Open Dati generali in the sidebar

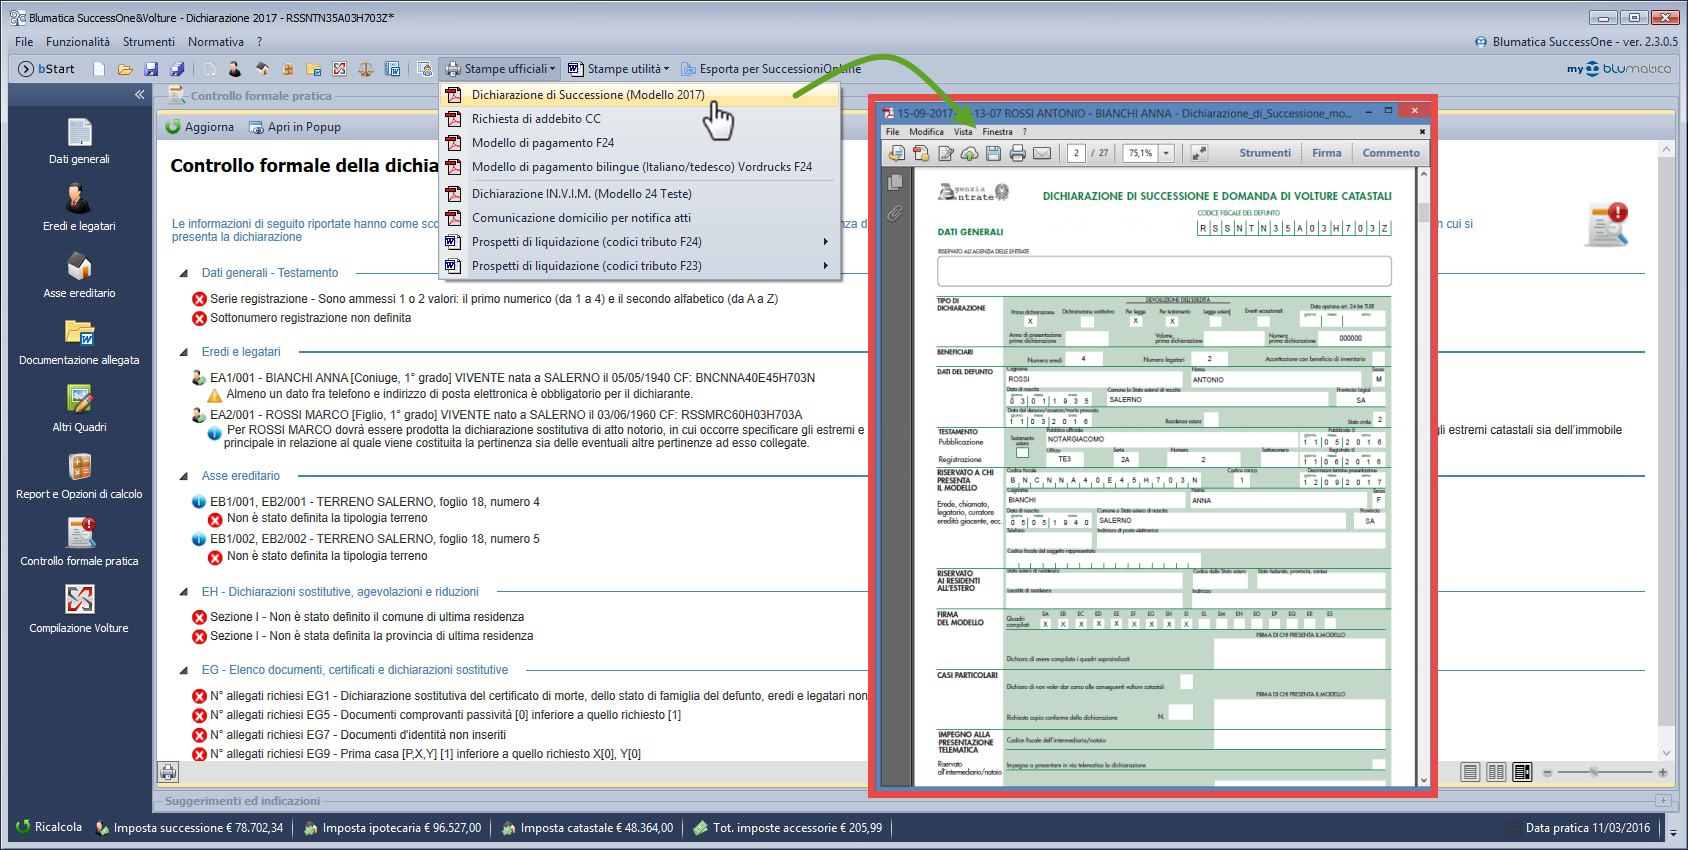[x=79, y=141]
